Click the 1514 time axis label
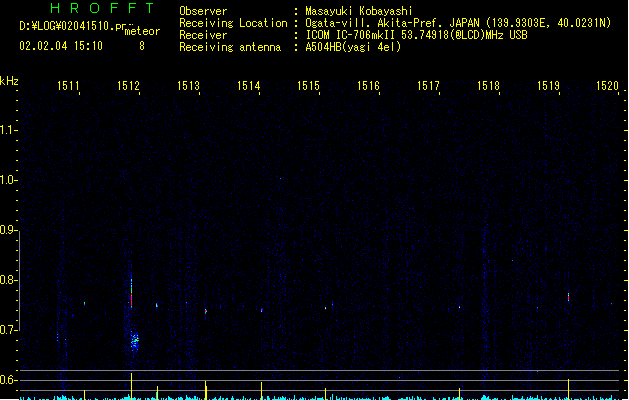This screenshot has width=629, height=400. click(248, 86)
